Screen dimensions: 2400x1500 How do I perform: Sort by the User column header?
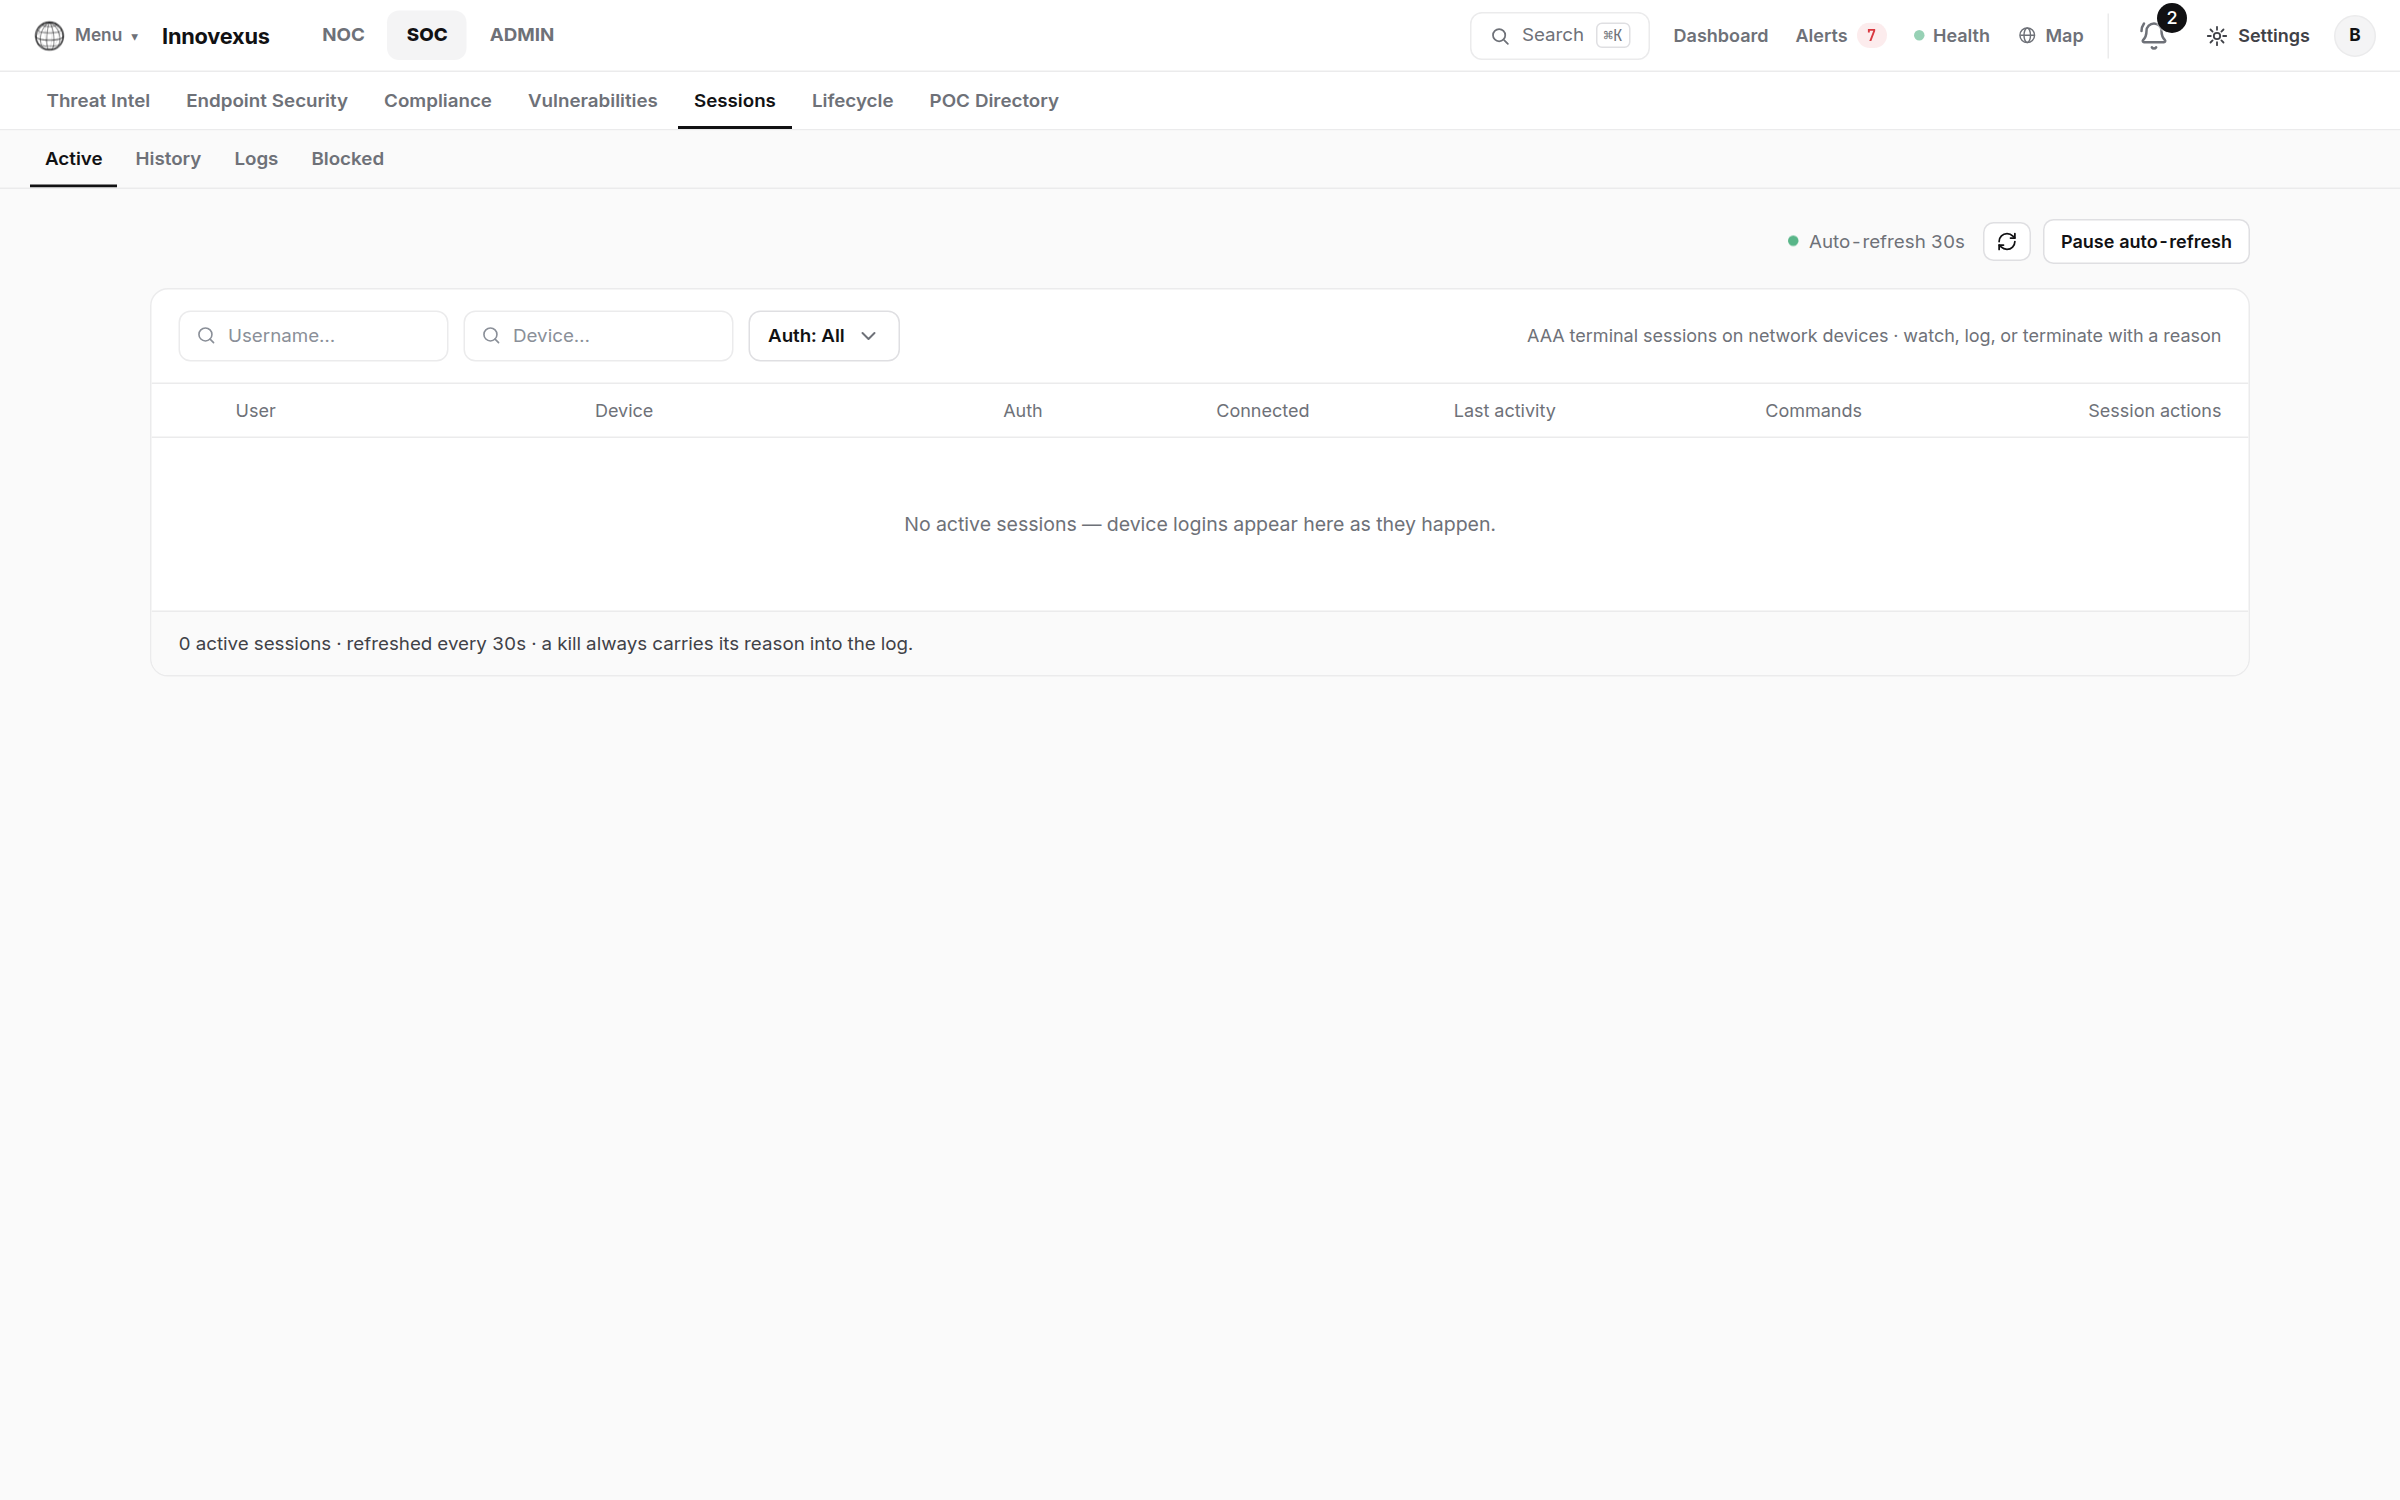(255, 411)
